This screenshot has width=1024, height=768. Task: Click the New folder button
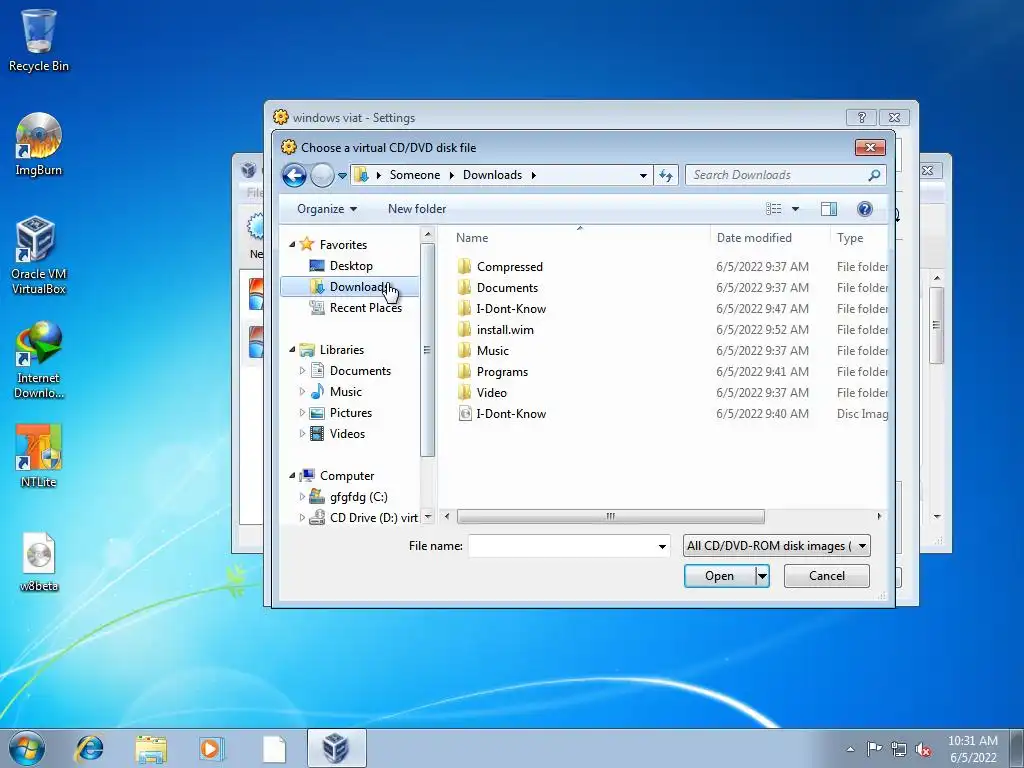[x=417, y=209]
